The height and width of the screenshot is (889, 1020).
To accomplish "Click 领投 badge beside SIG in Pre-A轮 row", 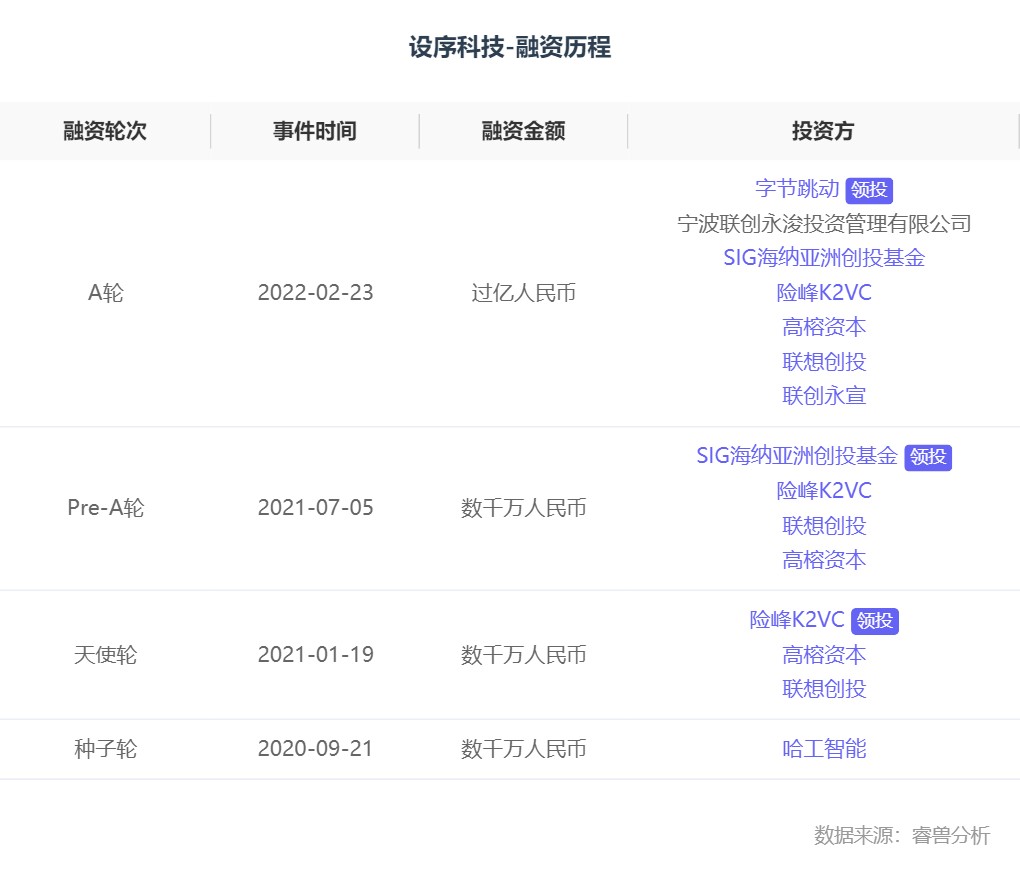I will tap(928, 457).
